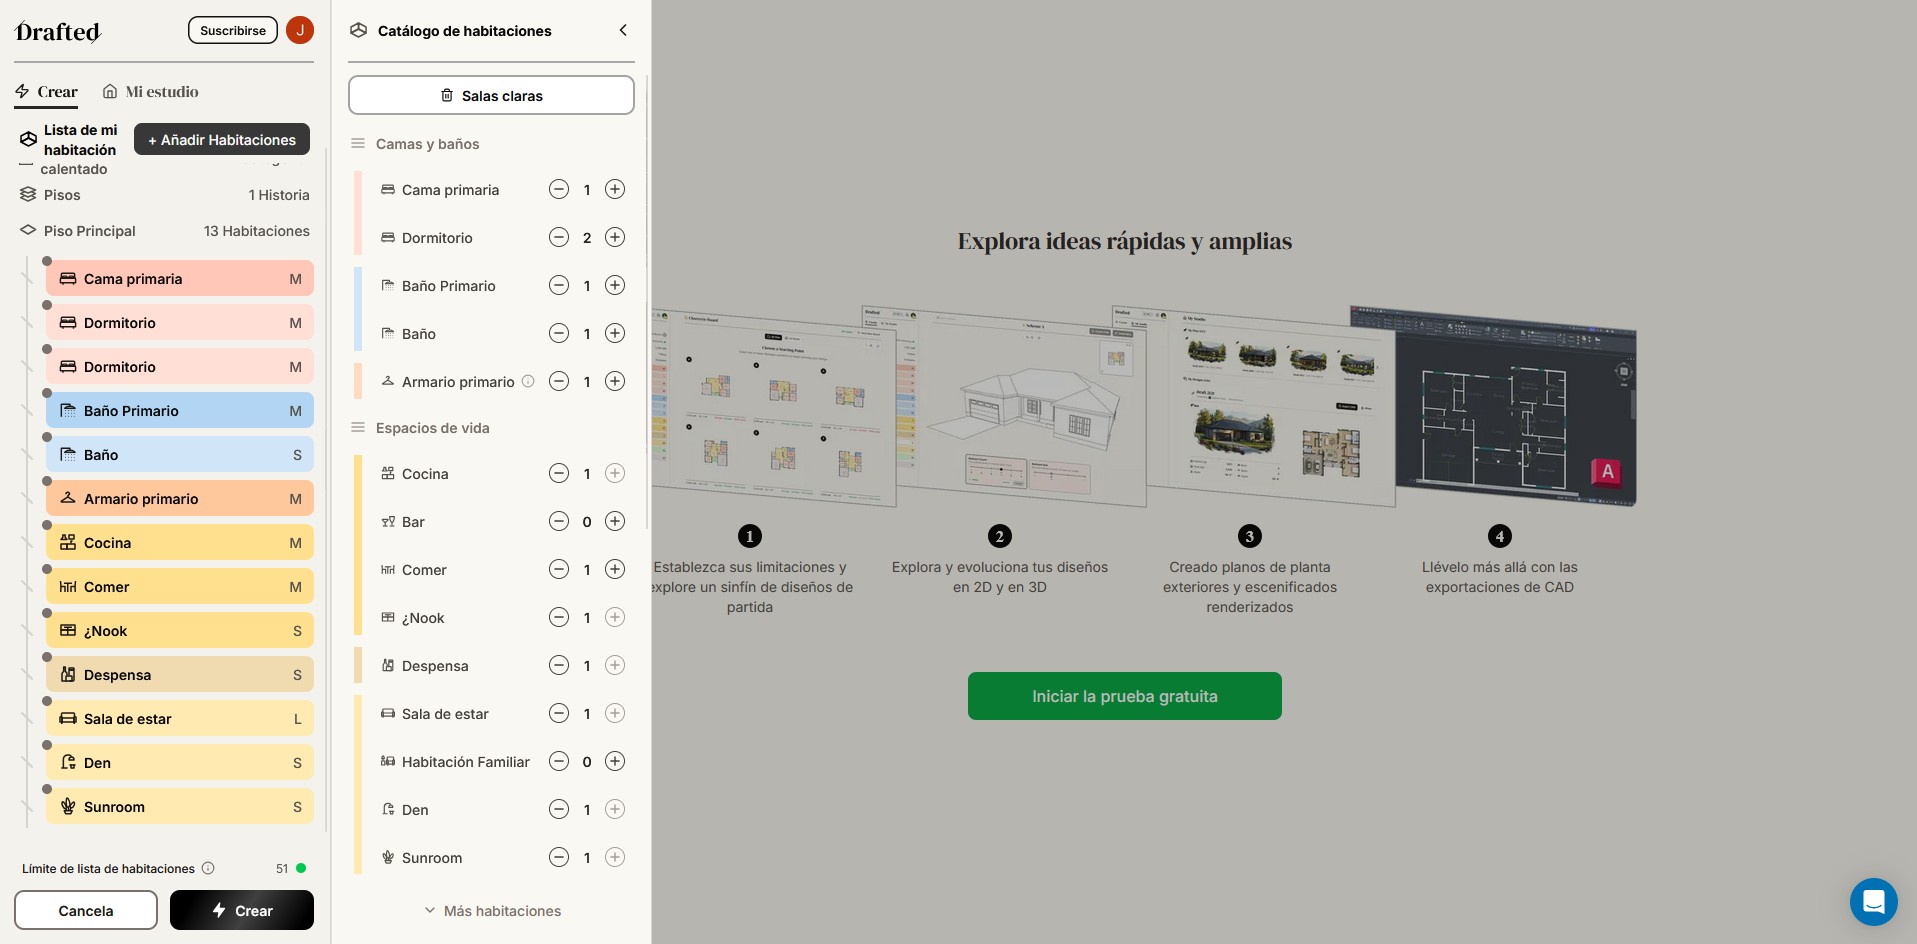Image resolution: width=1917 pixels, height=944 pixels.
Task: Click info icon beside Armario primario
Action: point(528,381)
